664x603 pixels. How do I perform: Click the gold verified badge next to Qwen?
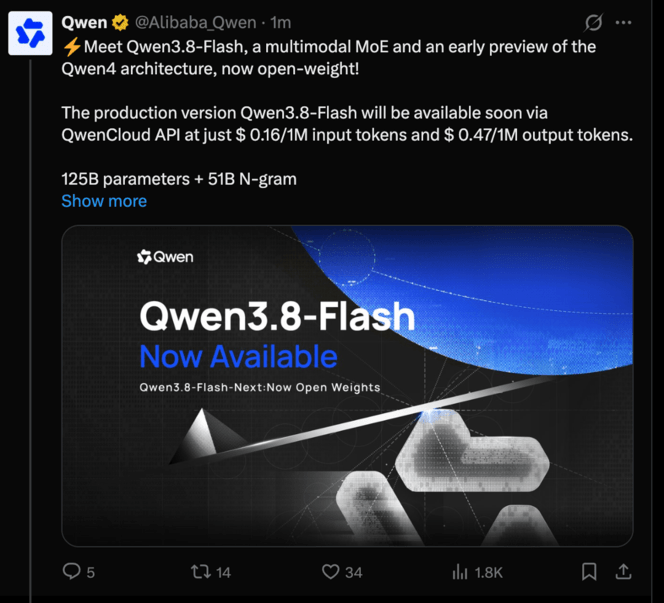pyautogui.click(x=120, y=22)
